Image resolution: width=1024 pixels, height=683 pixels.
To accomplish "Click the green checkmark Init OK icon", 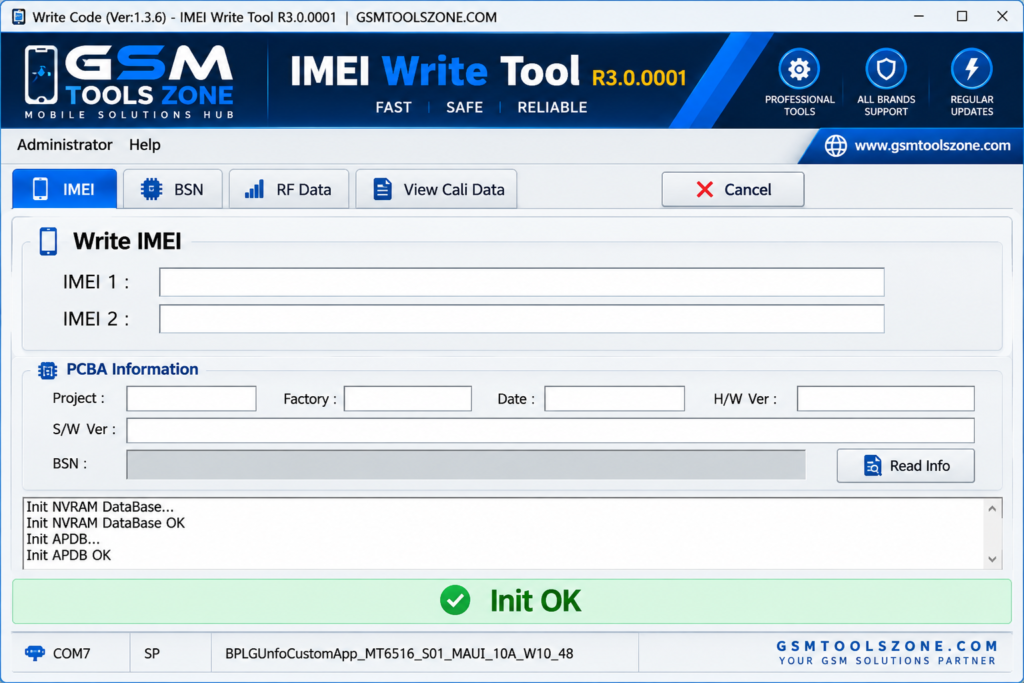I will (455, 600).
